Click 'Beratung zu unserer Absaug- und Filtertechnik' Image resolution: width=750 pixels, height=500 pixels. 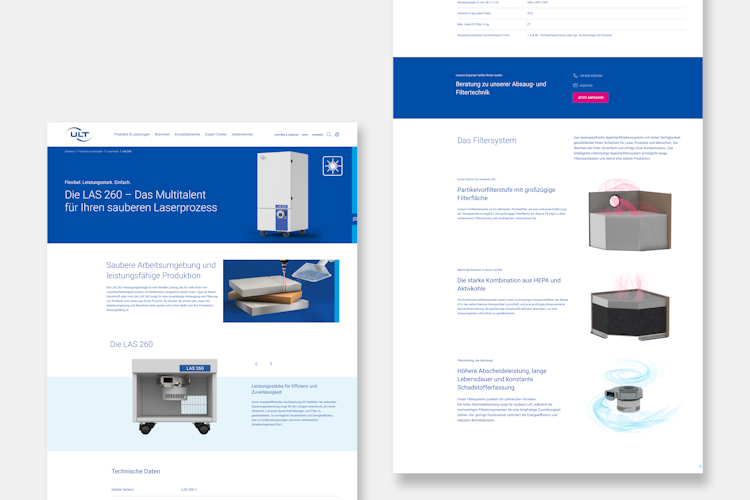(501, 88)
